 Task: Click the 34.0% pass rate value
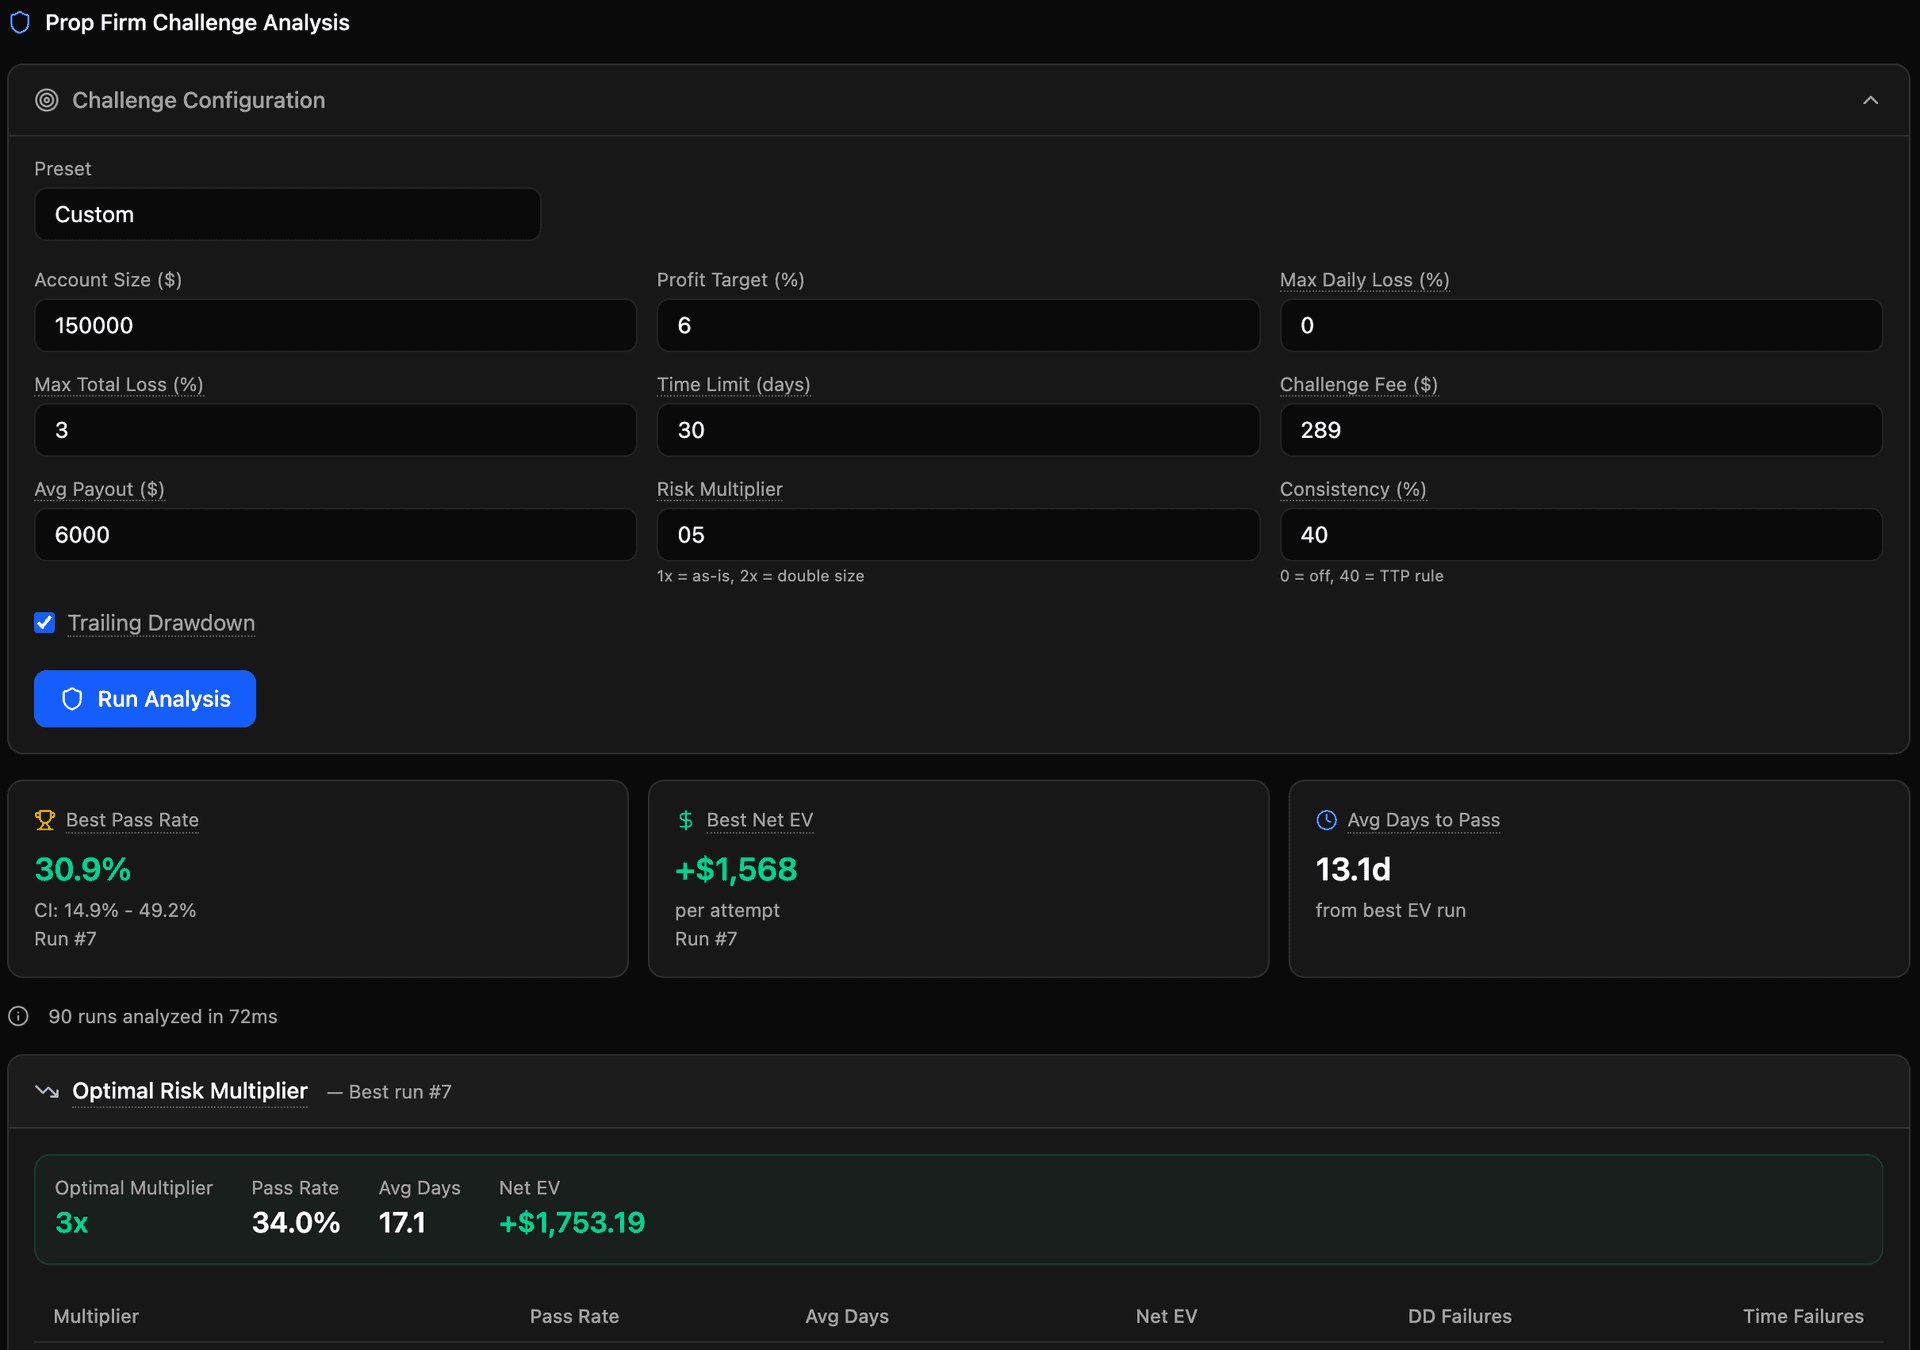[296, 1222]
